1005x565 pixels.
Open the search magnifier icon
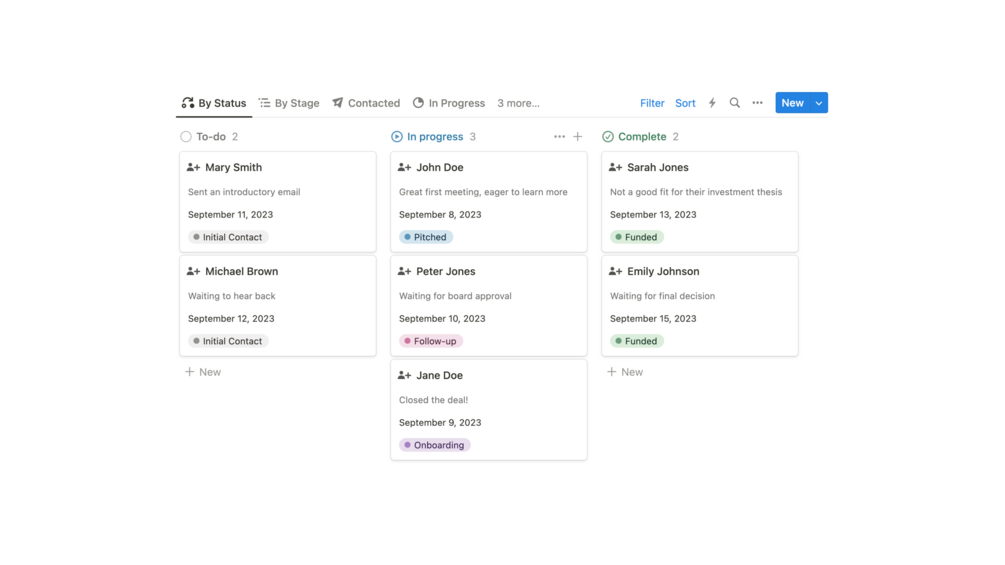click(x=735, y=102)
